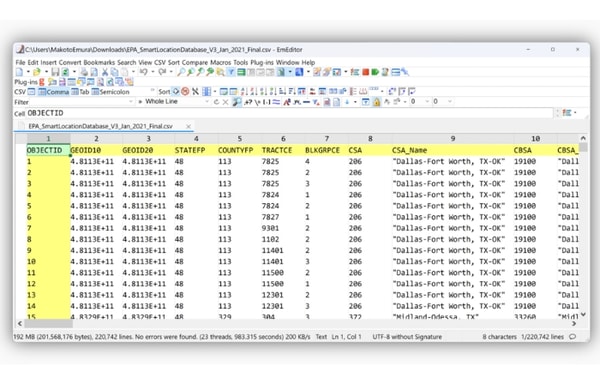Open the Convert menu
Viewport: 600px width, 384px height.
[70, 62]
